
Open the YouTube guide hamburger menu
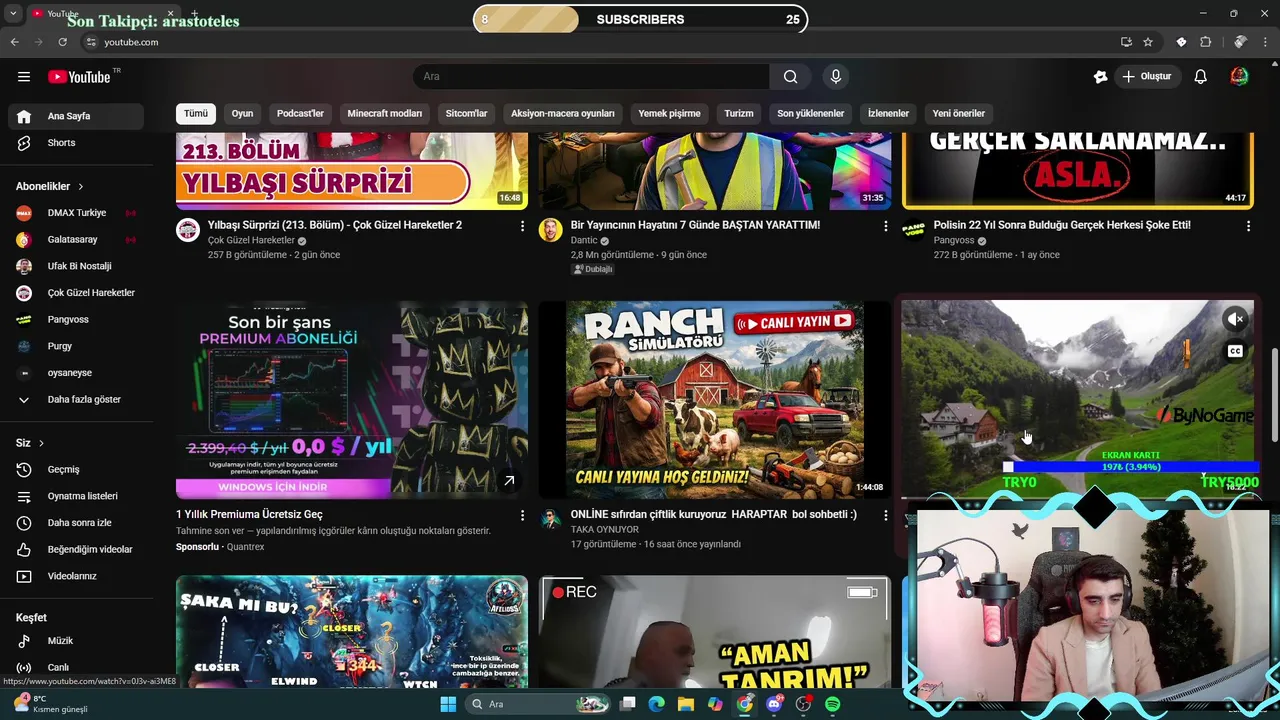coord(24,77)
